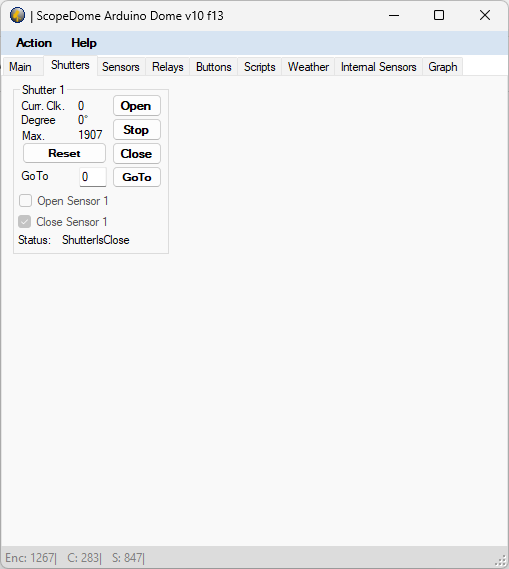This screenshot has height=569, width=509.
Task: Switch to the Main tab
Action: 21,67
